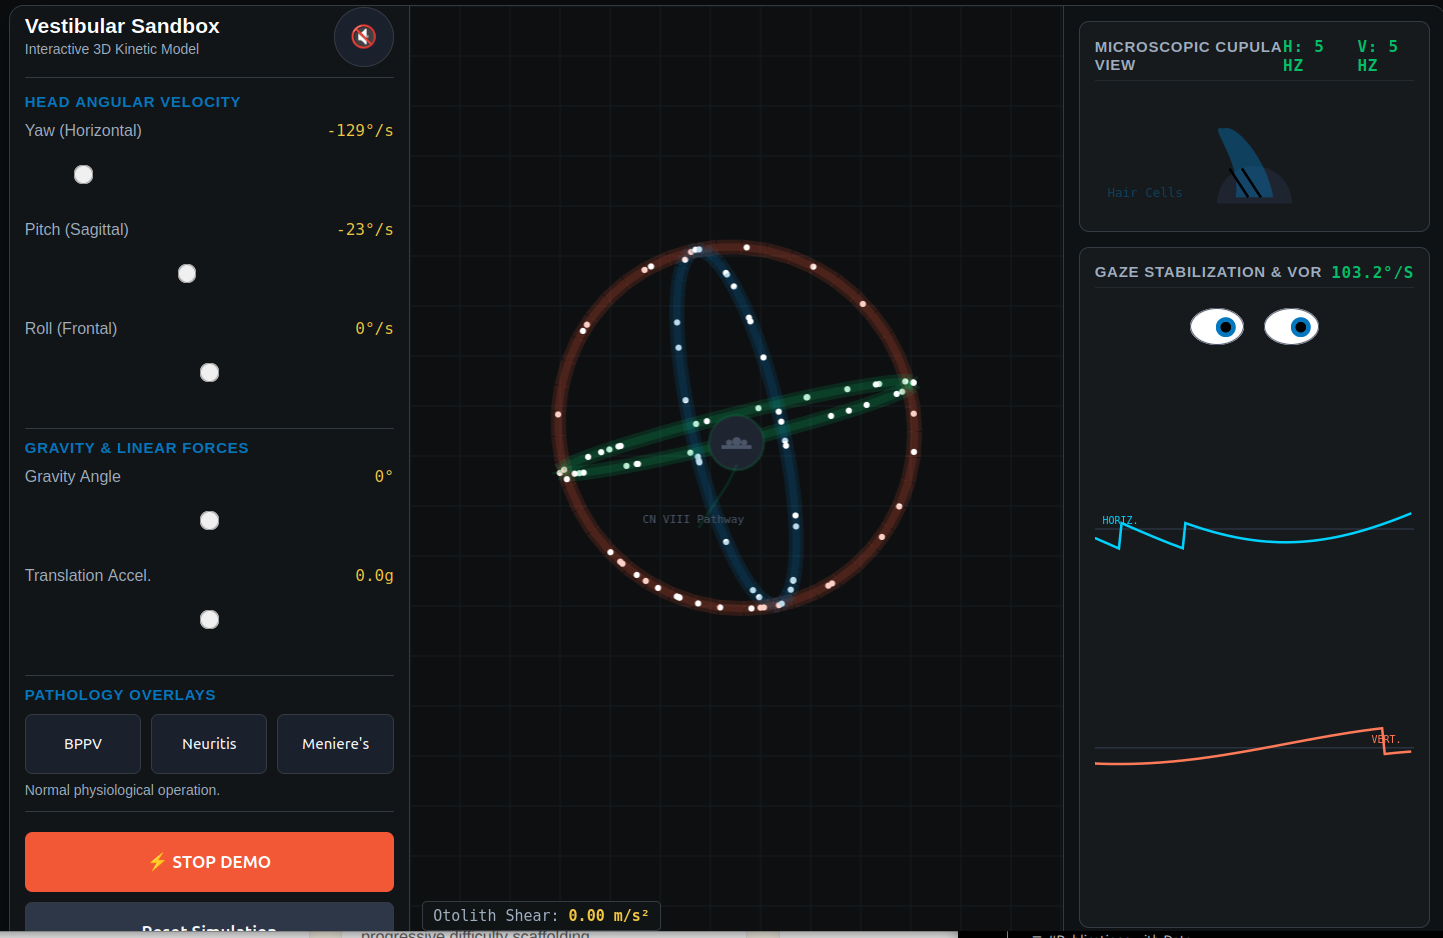The height and width of the screenshot is (938, 1443).
Task: Click the Hair Cells label
Action: tap(1144, 193)
